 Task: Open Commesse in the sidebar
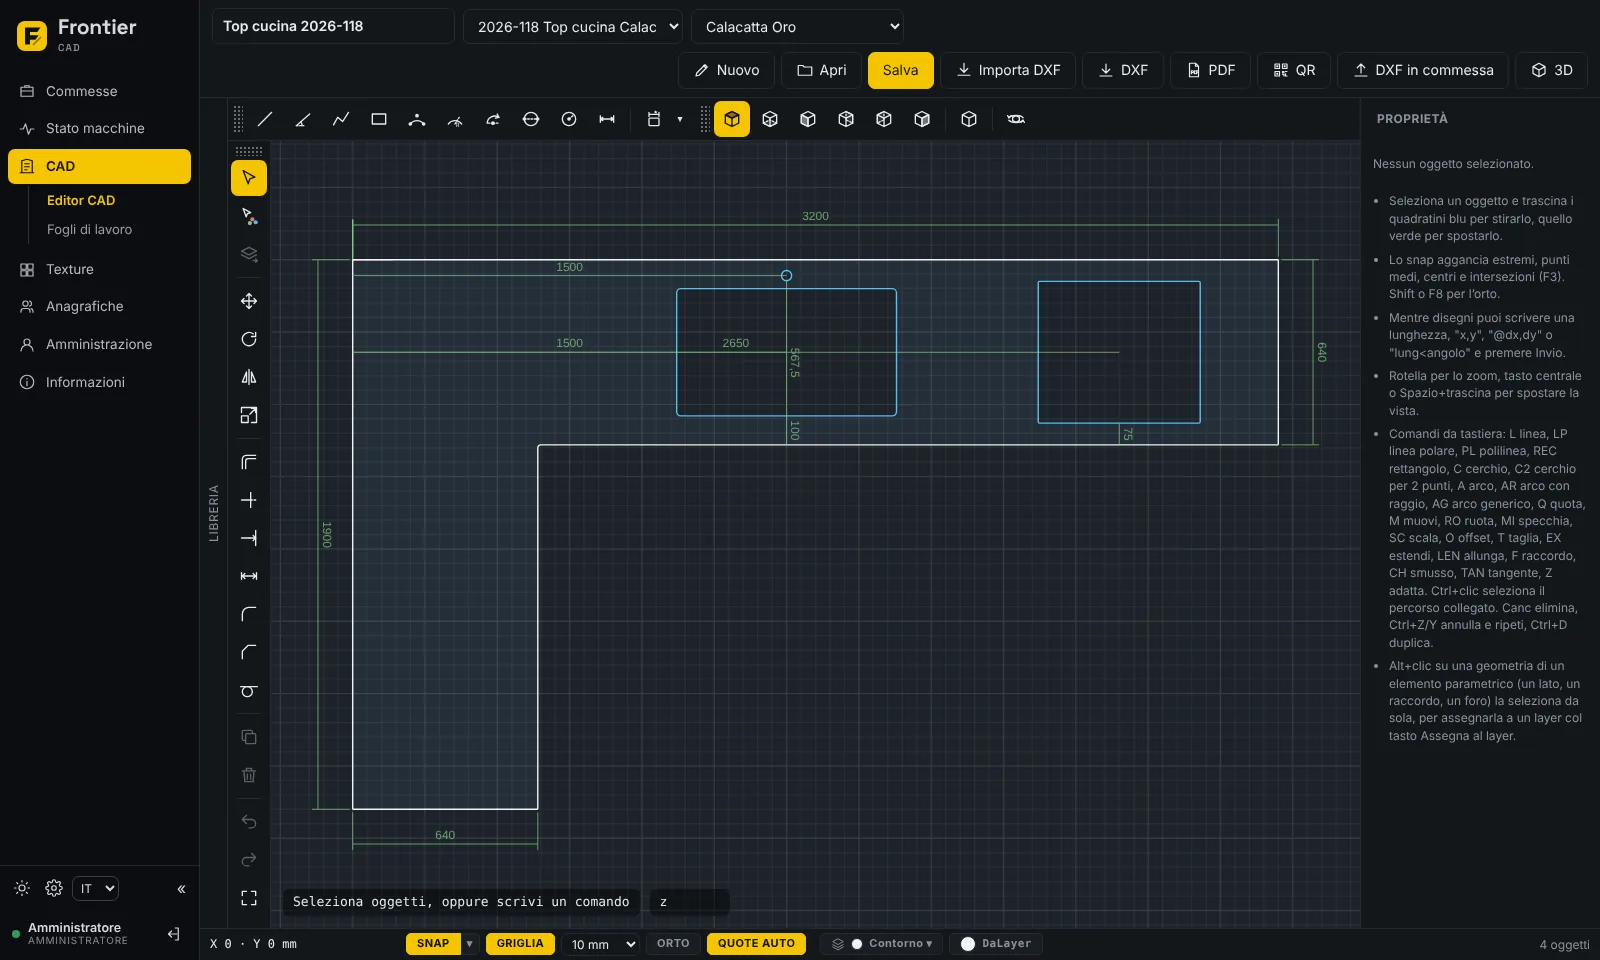99,91
